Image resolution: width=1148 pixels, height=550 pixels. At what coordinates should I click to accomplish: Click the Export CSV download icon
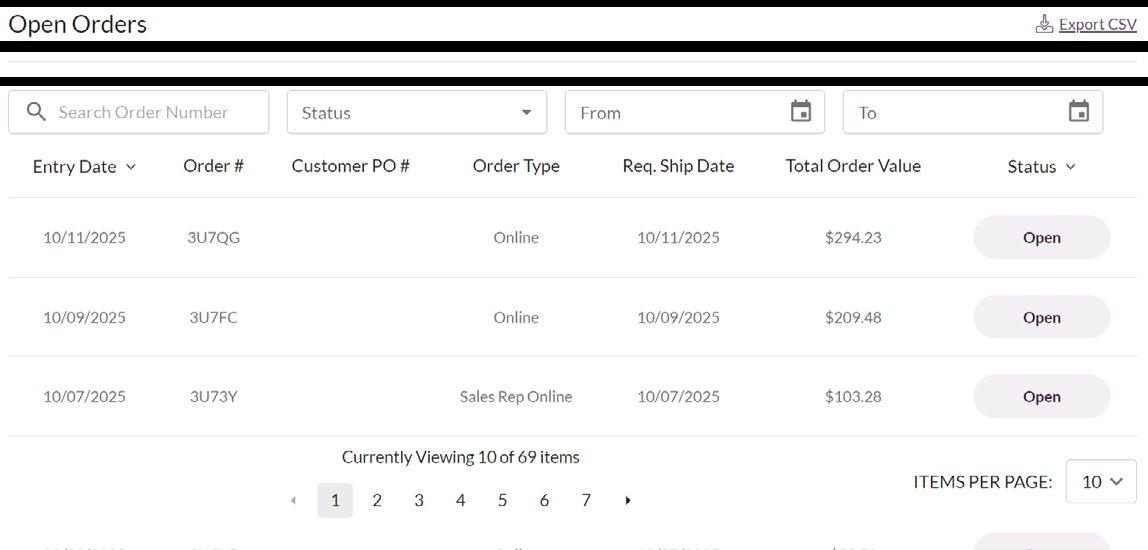click(1044, 24)
